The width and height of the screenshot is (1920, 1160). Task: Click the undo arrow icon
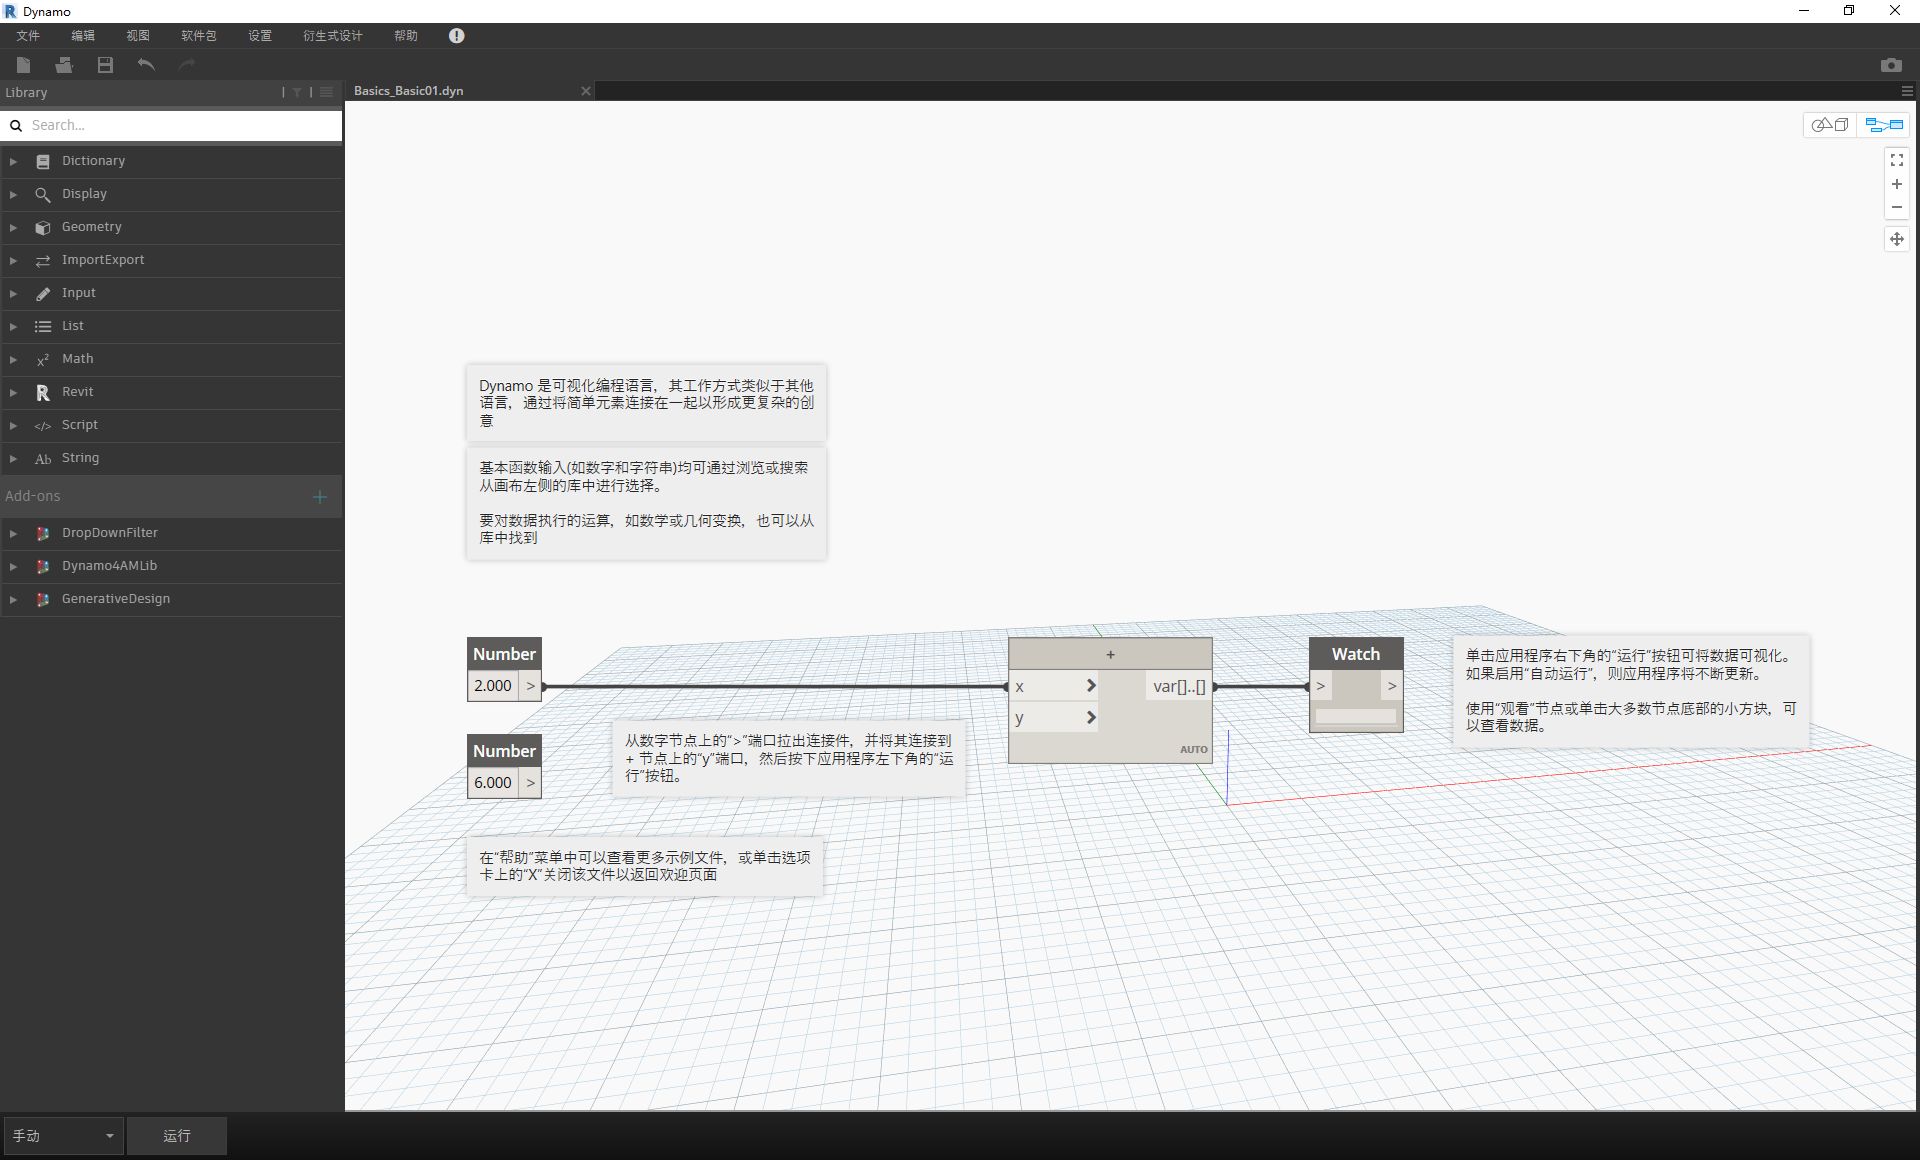coord(146,65)
